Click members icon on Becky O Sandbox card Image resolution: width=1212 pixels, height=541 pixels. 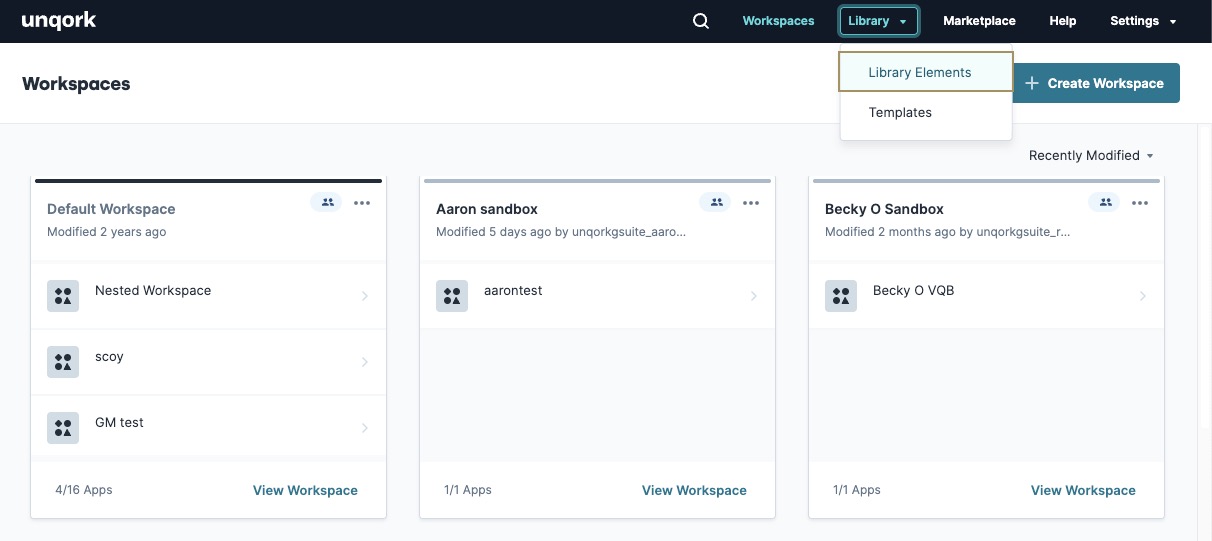[1104, 203]
